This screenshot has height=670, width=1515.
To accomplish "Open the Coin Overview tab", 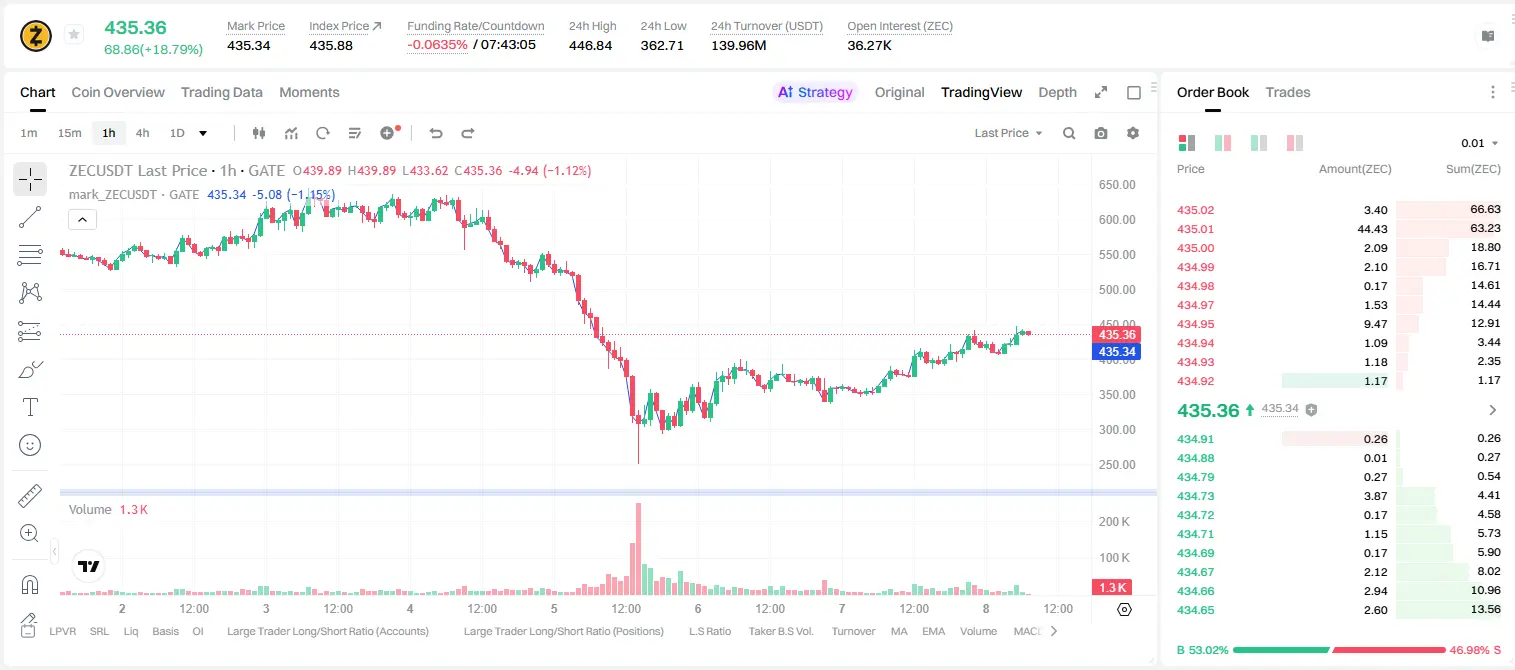I will pyautogui.click(x=118, y=92).
